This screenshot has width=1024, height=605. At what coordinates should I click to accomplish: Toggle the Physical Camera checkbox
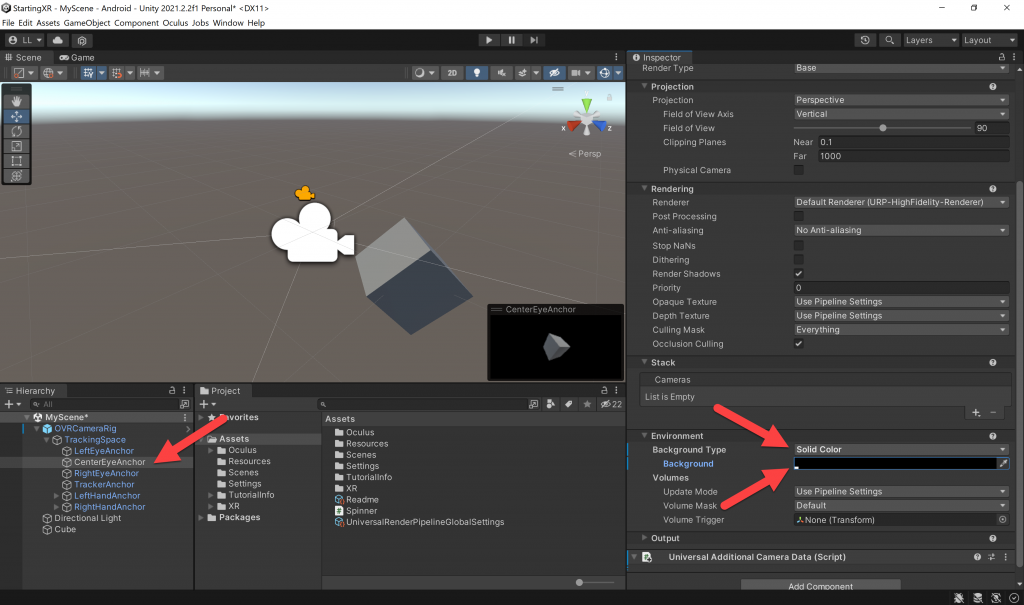pos(798,170)
